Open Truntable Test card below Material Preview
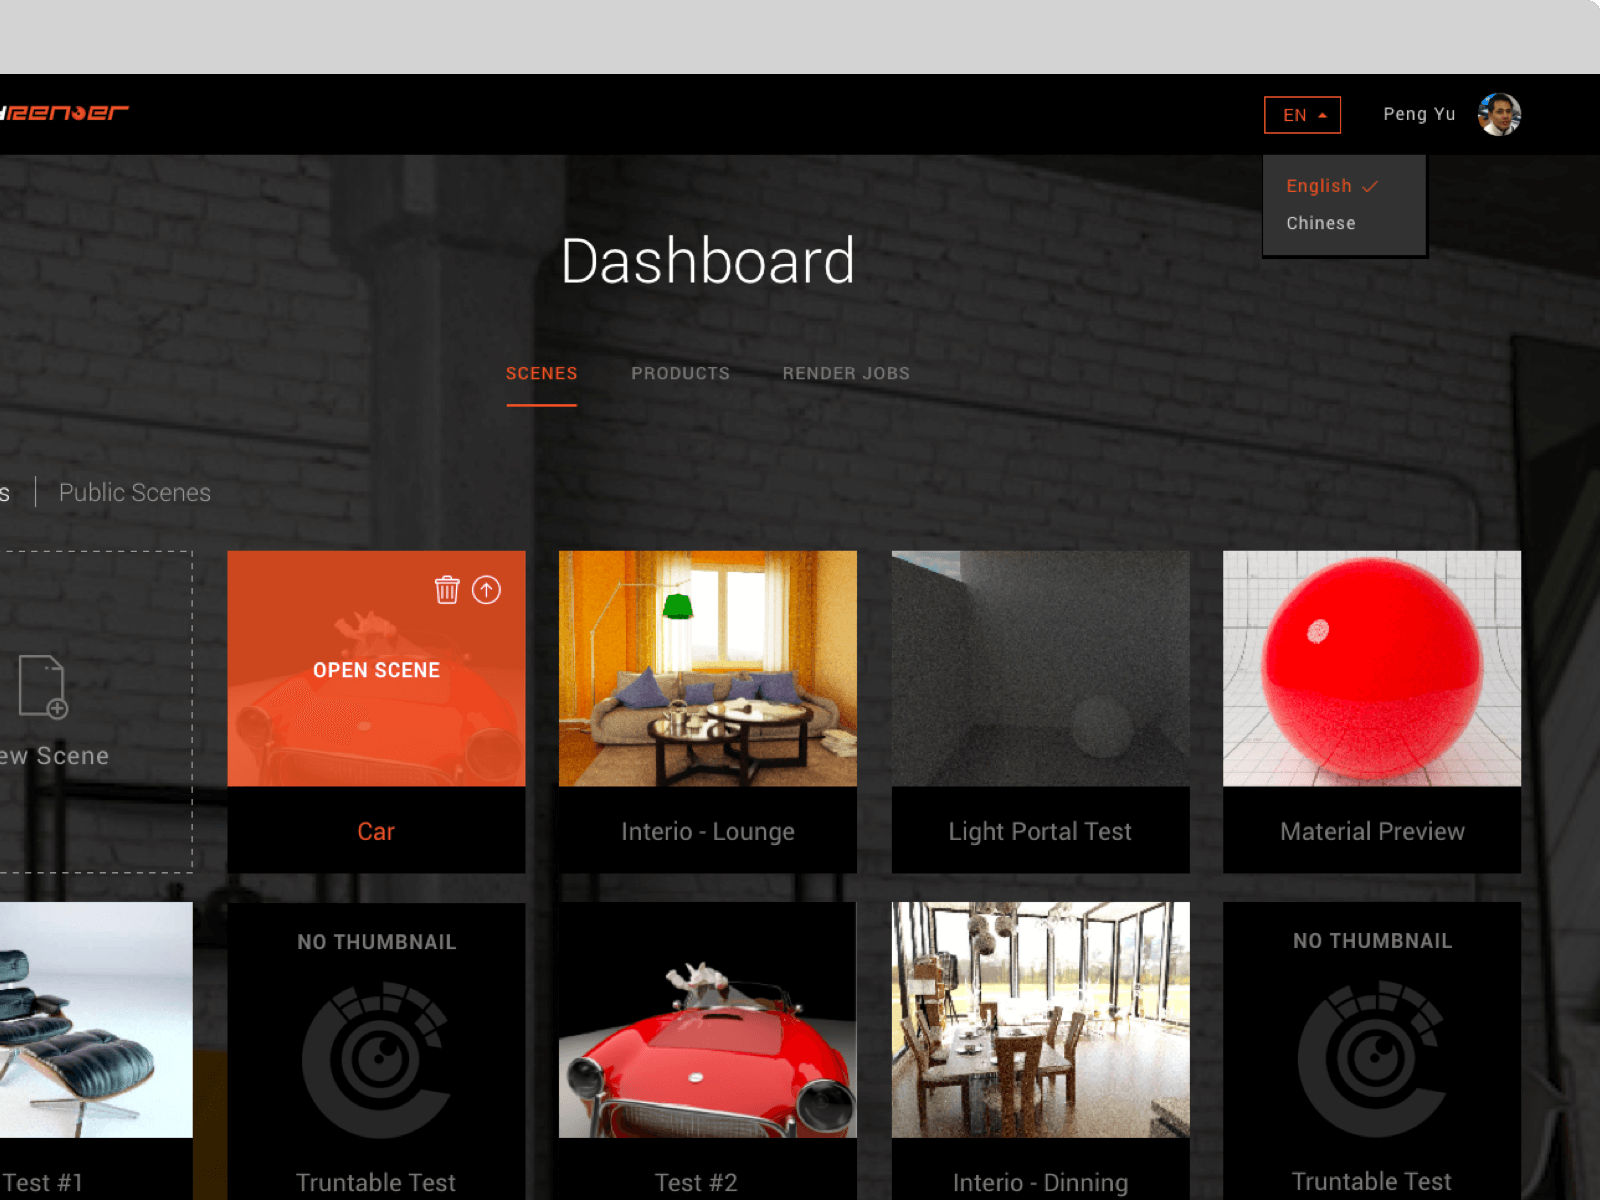 [x=1372, y=1050]
